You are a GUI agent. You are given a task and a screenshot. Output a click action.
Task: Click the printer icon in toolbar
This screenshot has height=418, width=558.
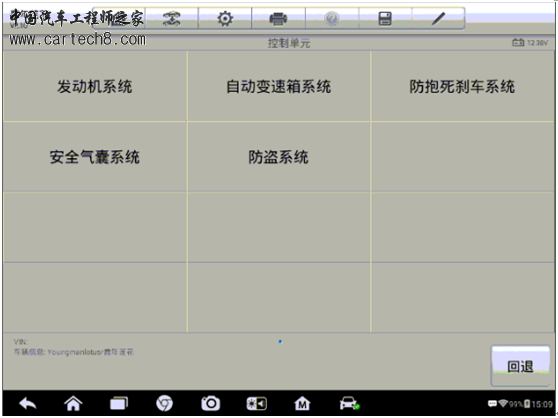pos(278,18)
